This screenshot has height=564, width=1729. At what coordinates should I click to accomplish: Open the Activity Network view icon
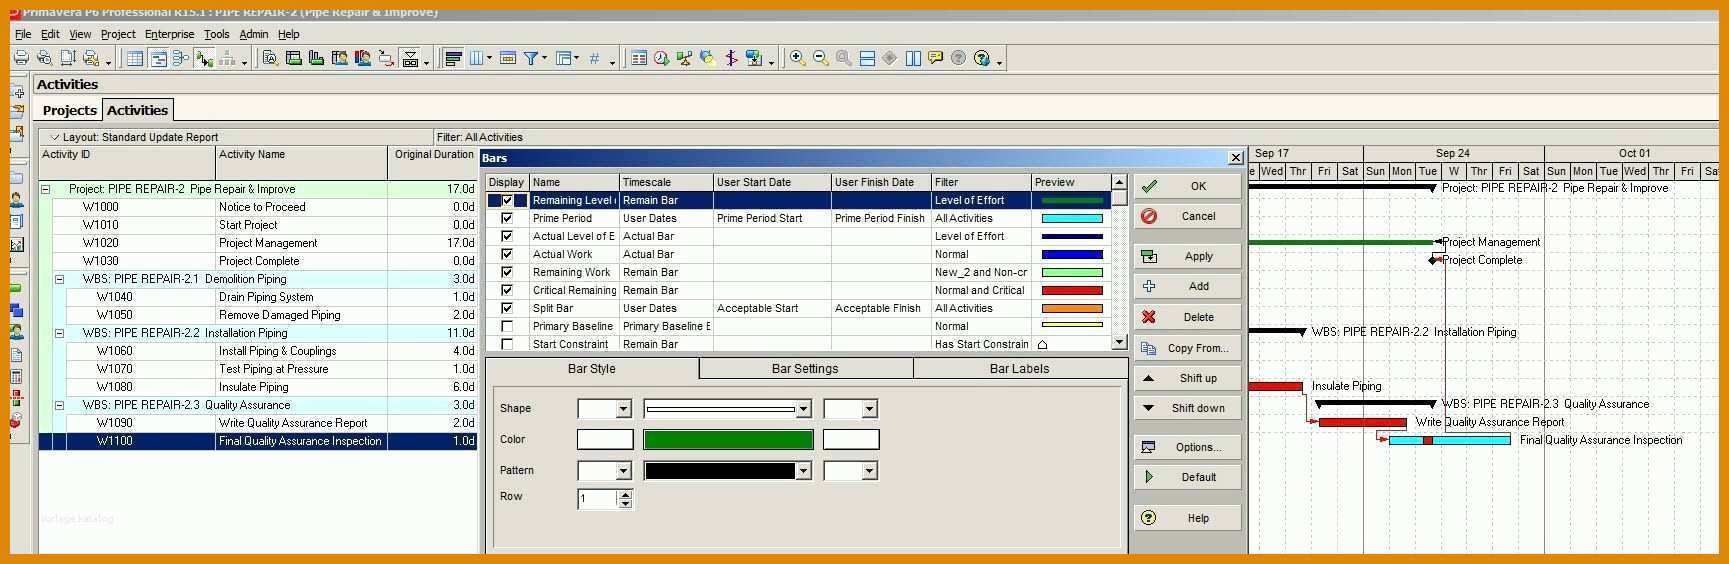click(180, 58)
